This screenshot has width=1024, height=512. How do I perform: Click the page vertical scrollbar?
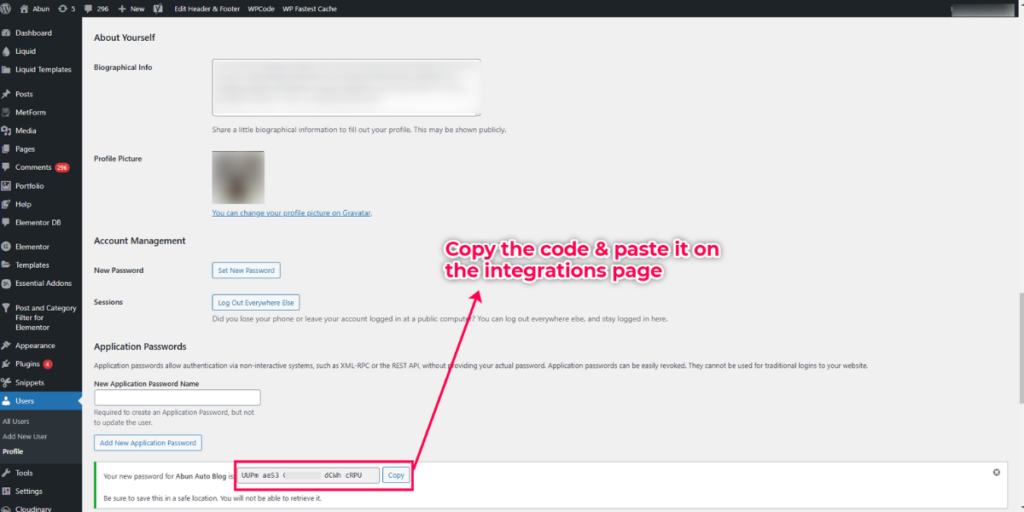tap(1021, 346)
